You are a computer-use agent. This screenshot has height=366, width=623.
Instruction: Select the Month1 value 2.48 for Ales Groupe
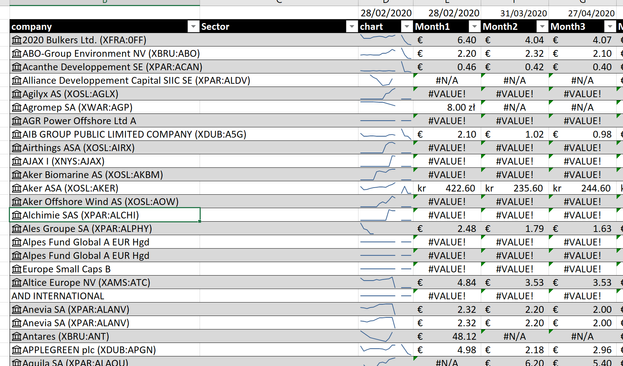pyautogui.click(x=447, y=229)
